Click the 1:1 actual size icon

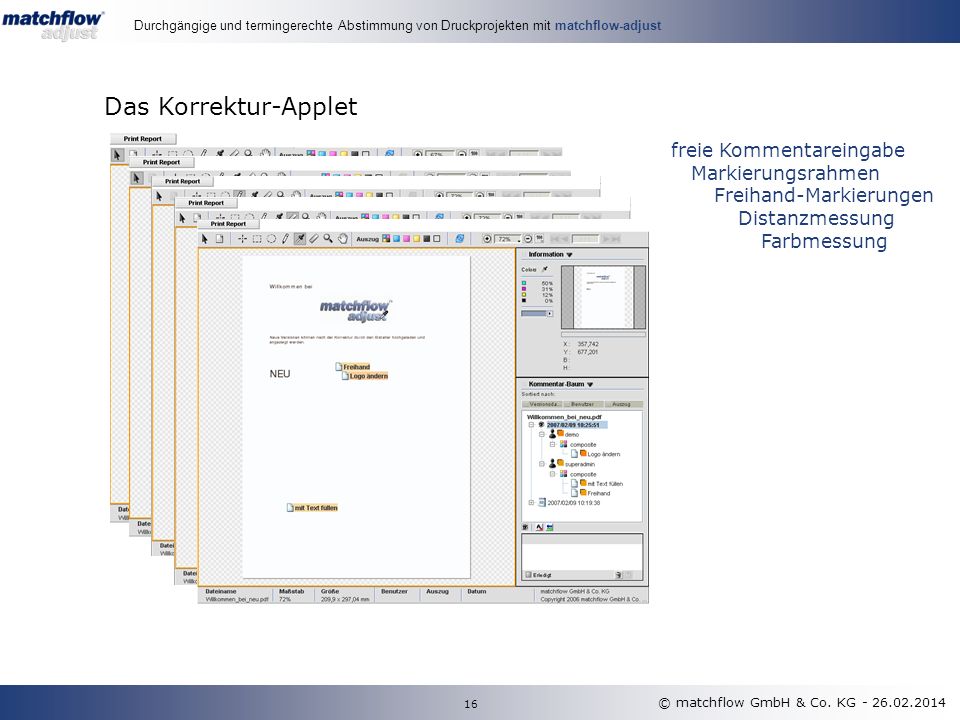540,238
